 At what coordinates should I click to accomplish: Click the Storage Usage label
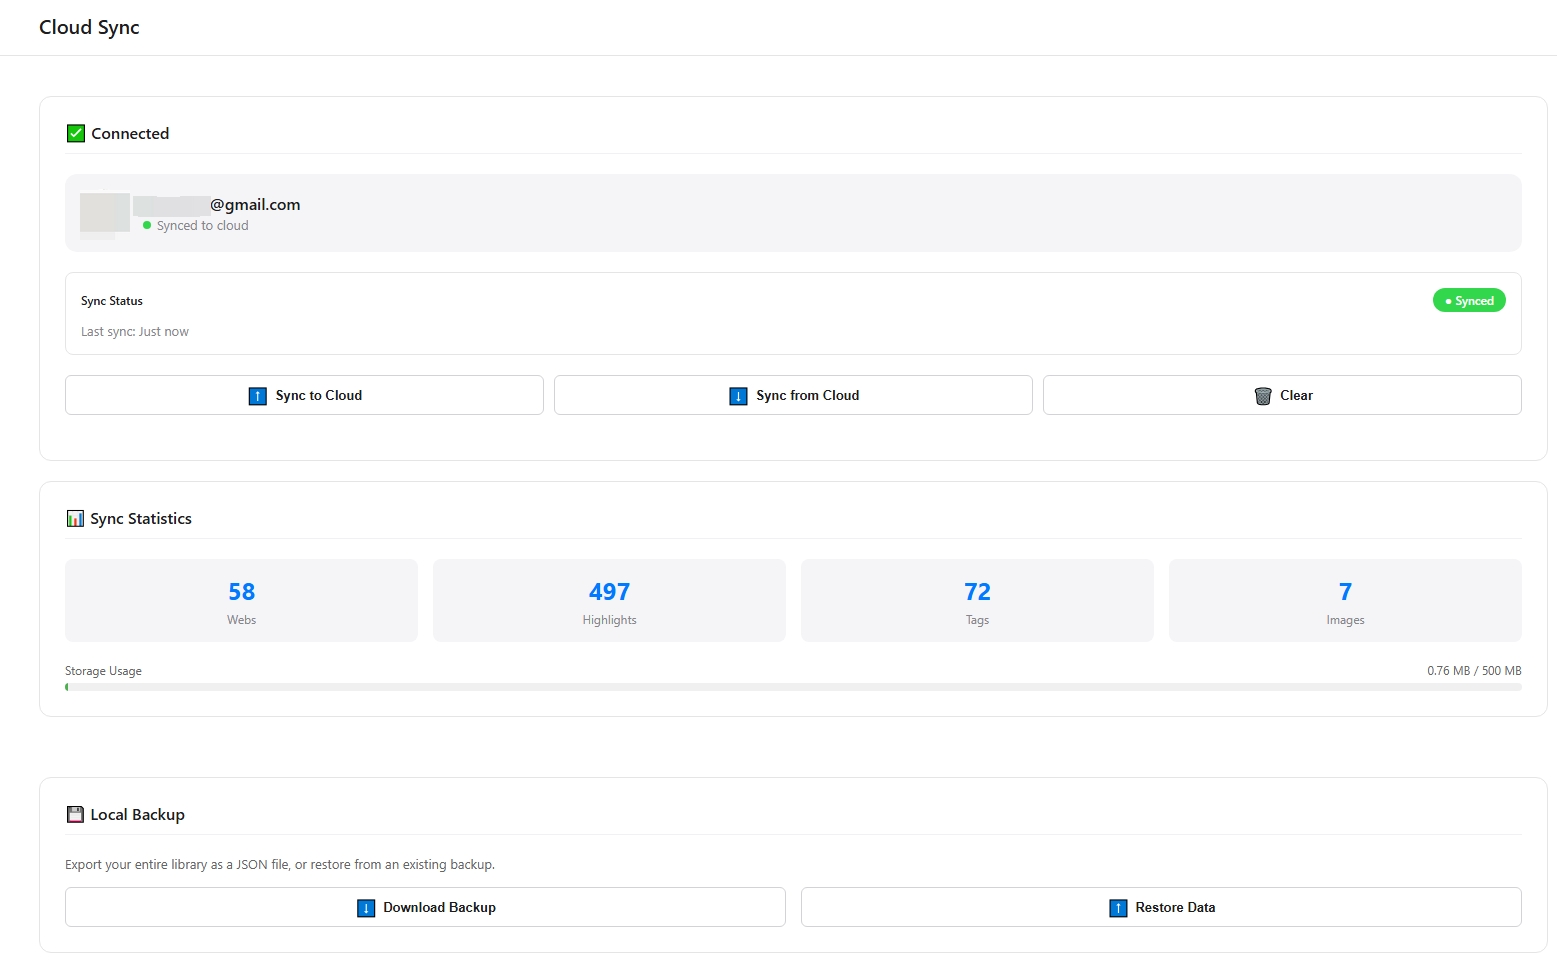tap(103, 671)
